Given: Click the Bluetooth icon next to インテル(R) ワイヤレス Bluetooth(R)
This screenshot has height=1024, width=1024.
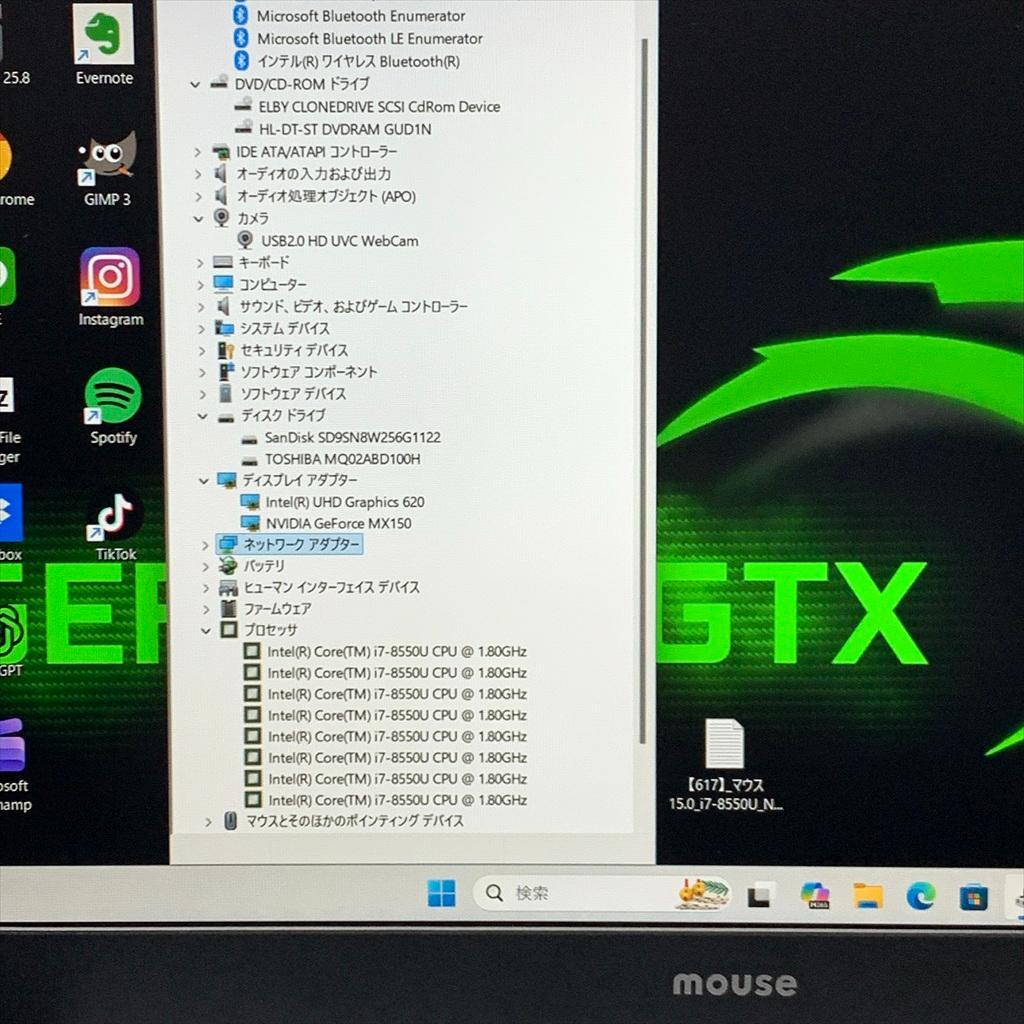Looking at the screenshot, I should [243, 62].
